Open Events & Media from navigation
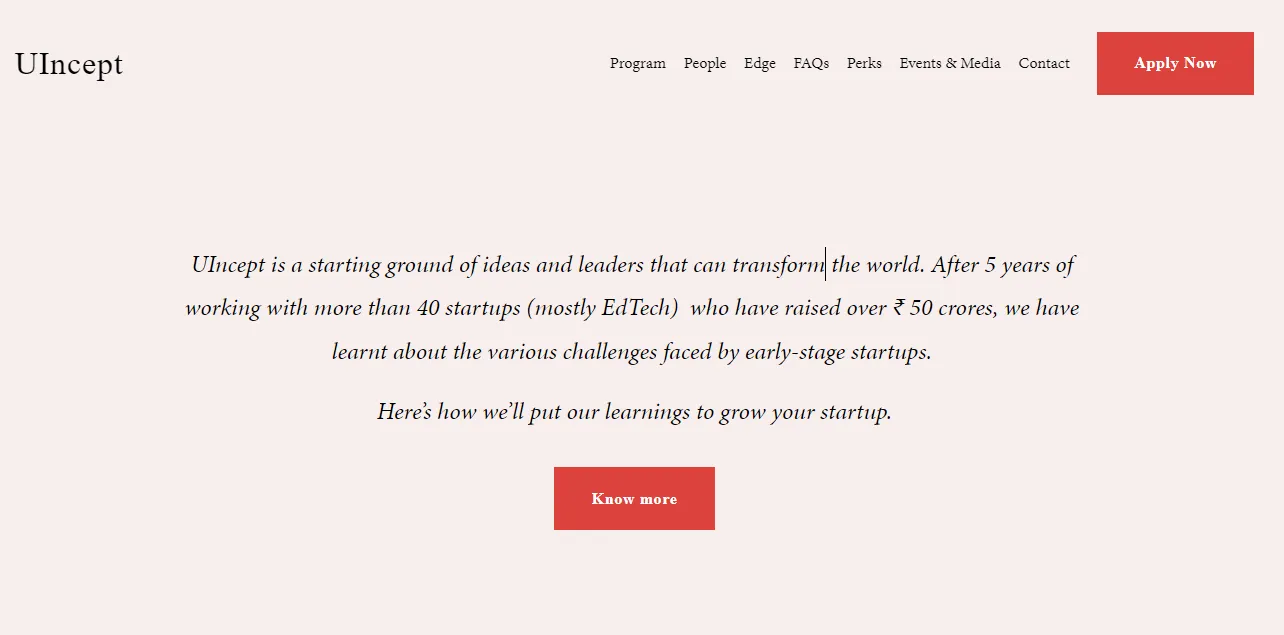The height and width of the screenshot is (635, 1284). pyautogui.click(x=949, y=63)
